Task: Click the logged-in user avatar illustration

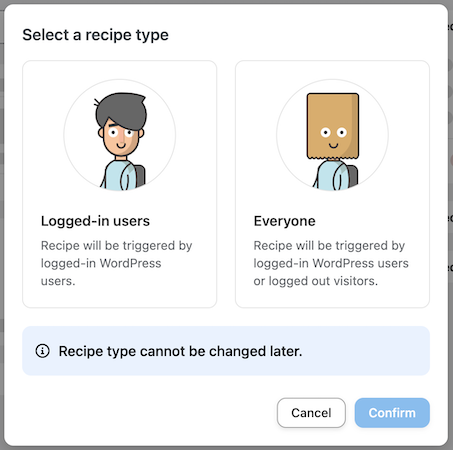Action: coord(120,135)
